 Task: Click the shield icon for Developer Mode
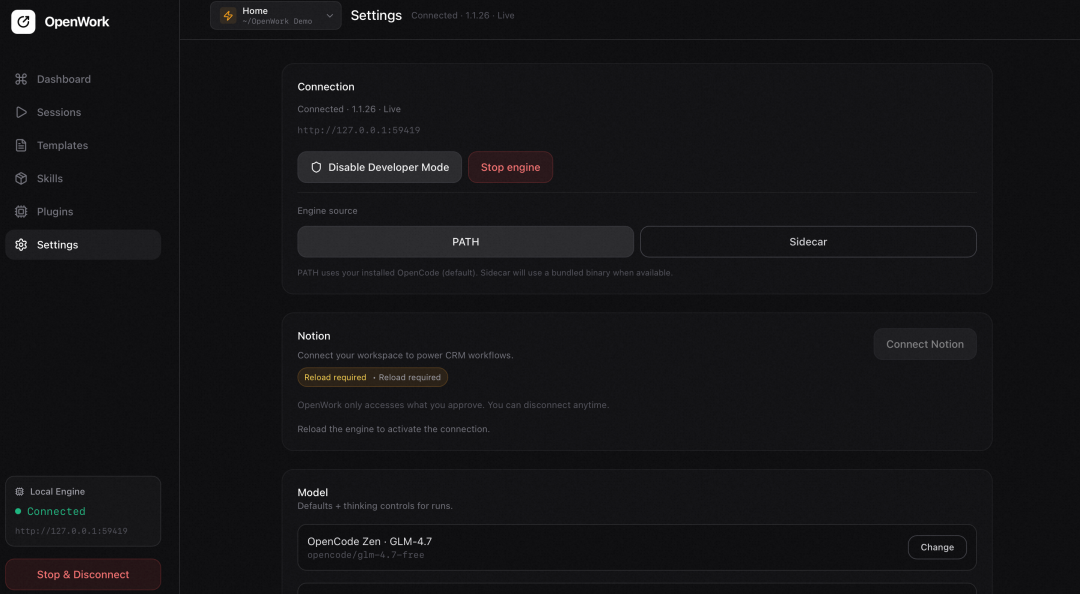click(316, 167)
